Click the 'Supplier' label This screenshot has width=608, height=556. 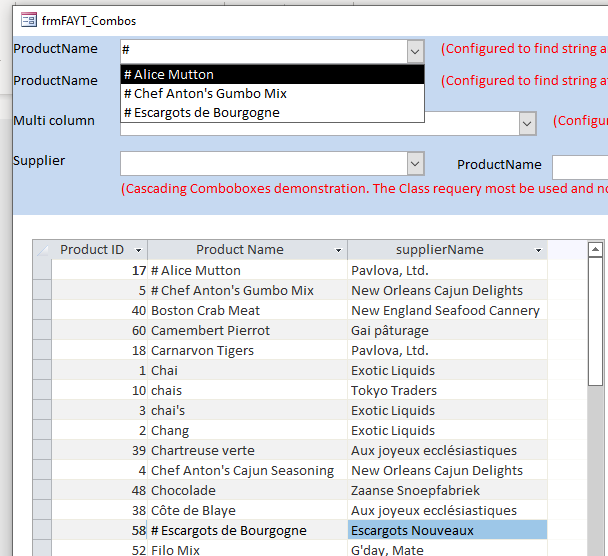coord(39,161)
